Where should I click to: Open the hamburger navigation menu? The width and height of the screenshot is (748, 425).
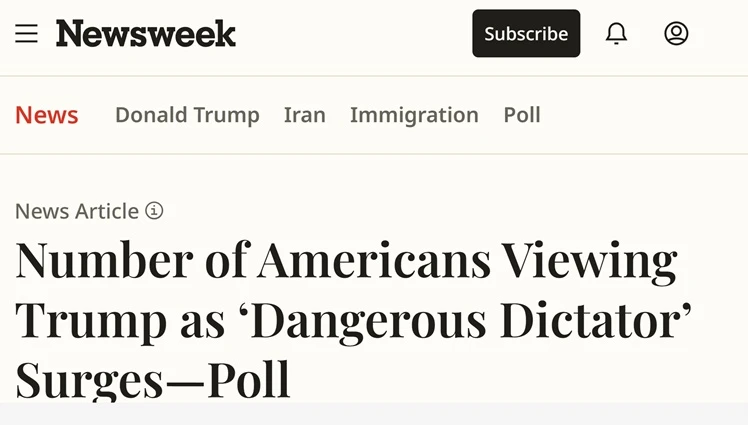coord(26,33)
